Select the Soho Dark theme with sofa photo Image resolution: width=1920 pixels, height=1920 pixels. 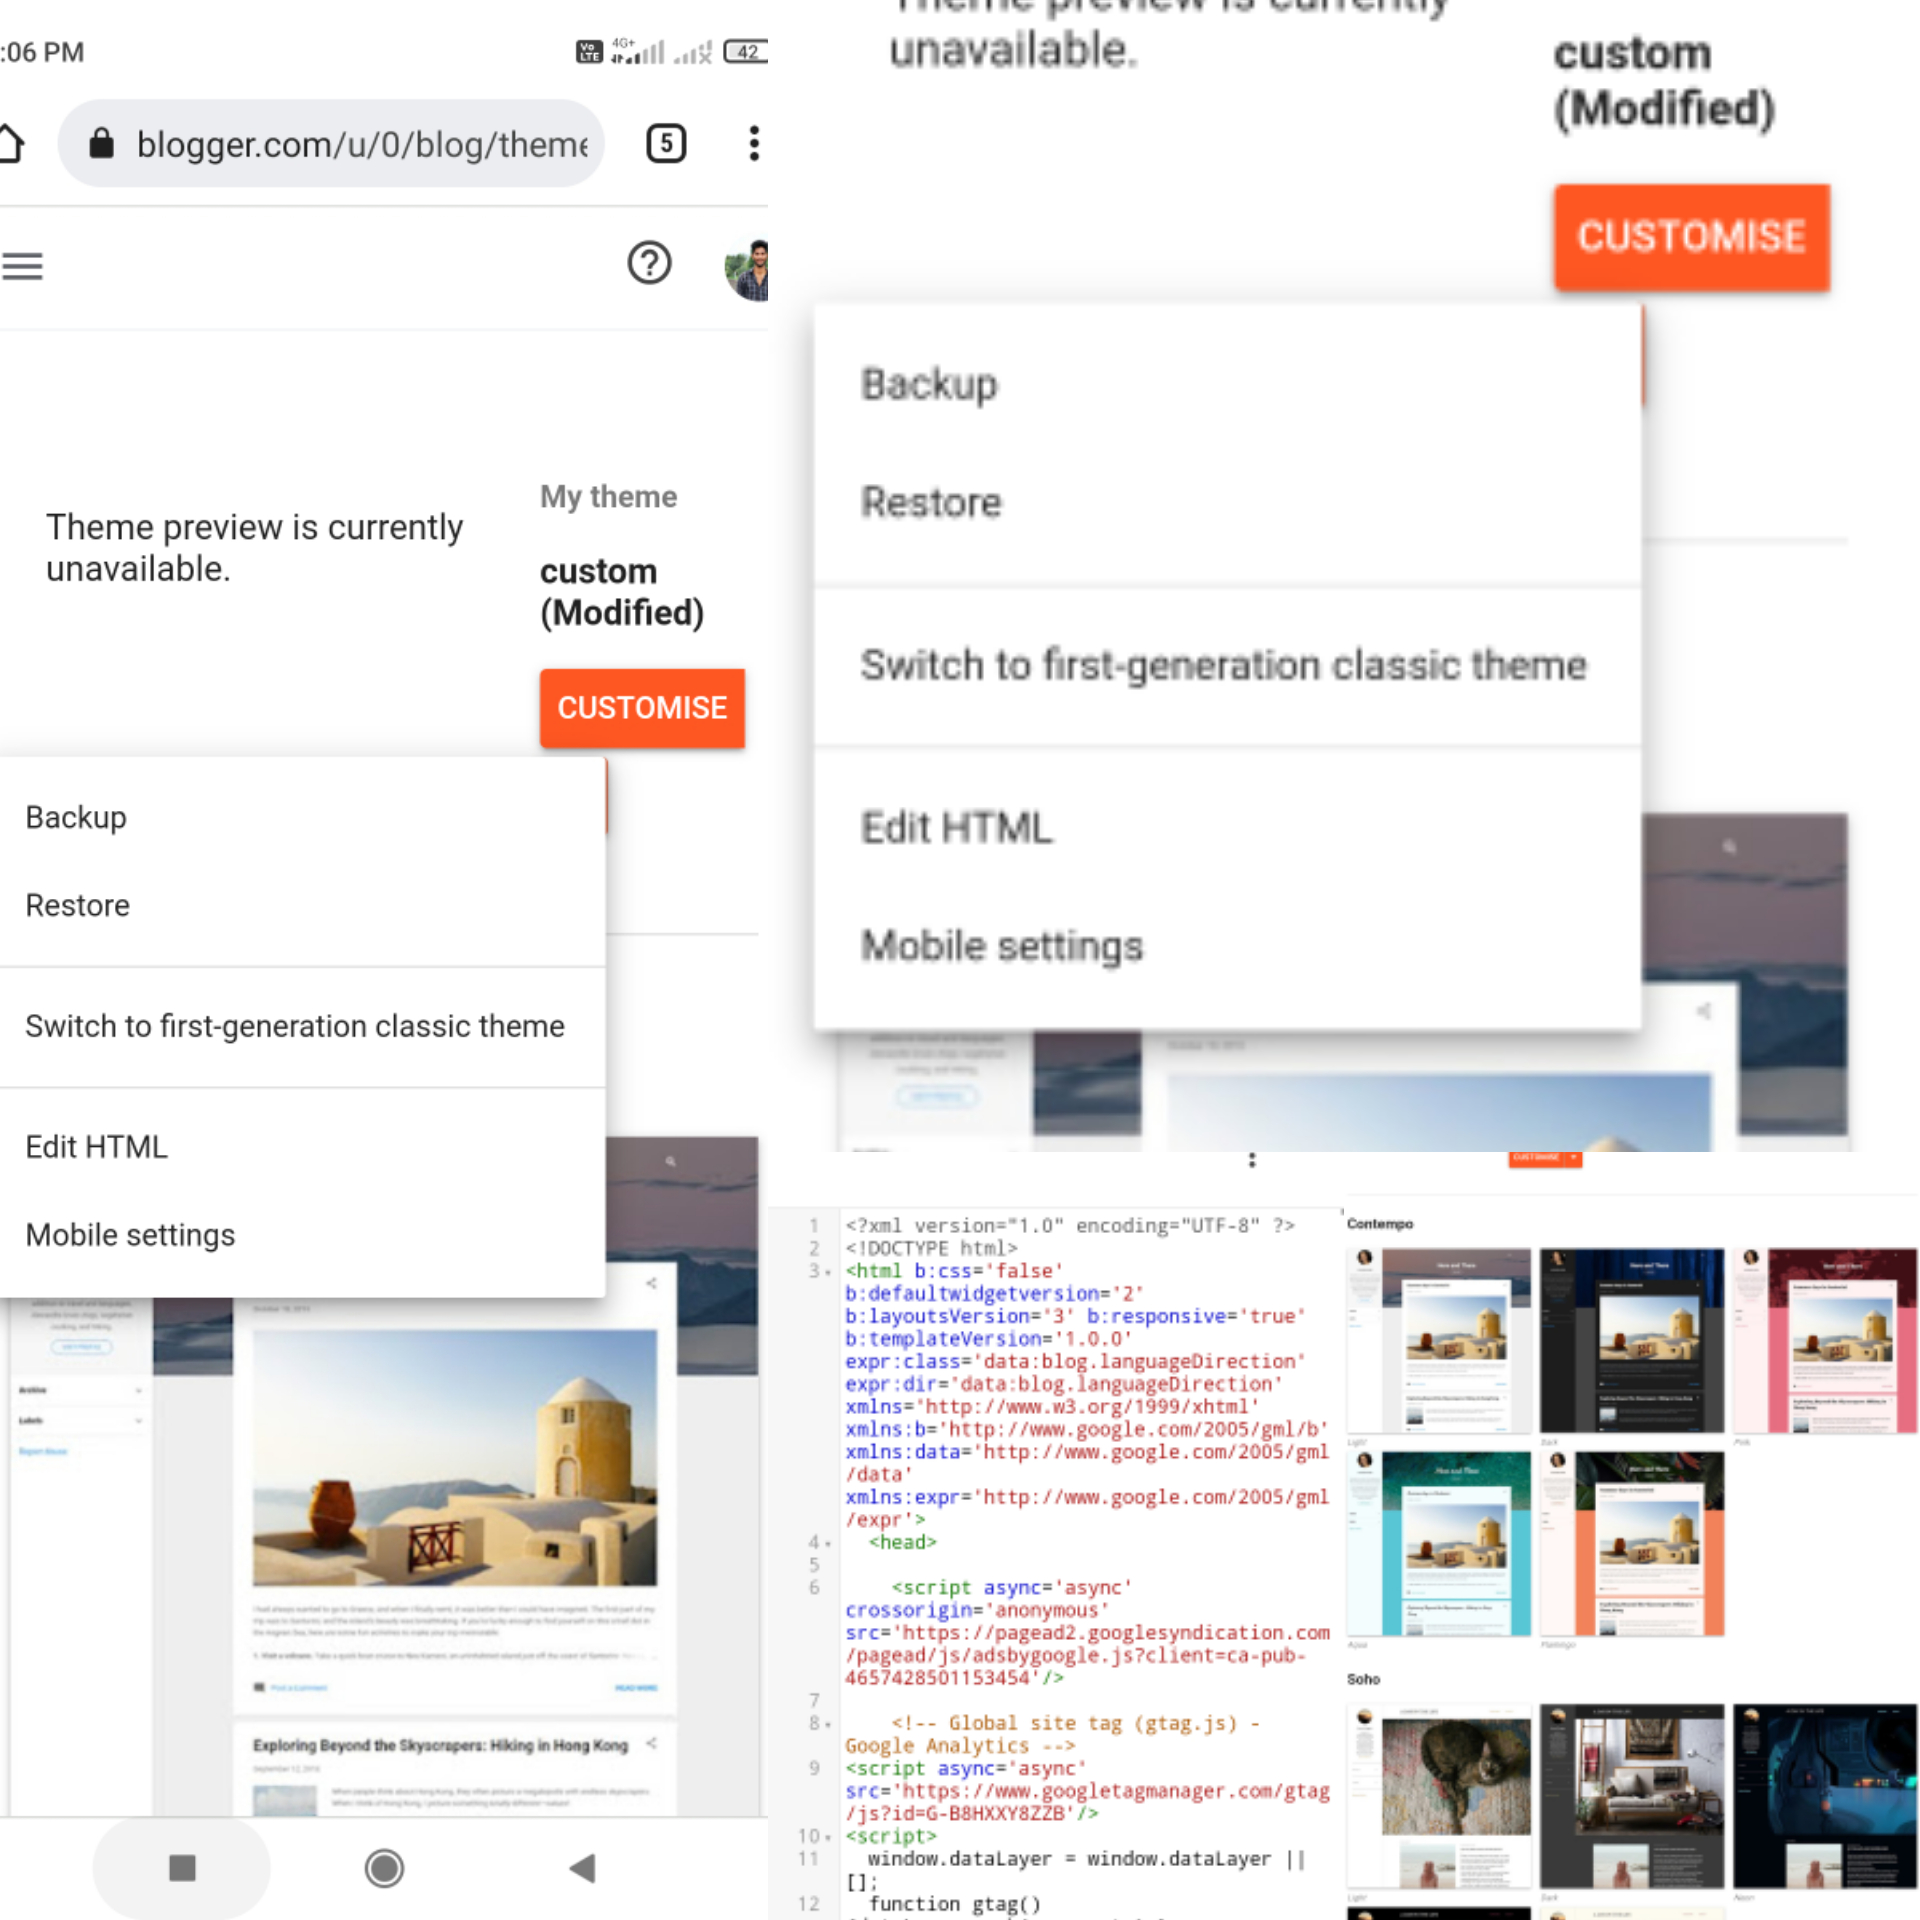(1632, 1796)
